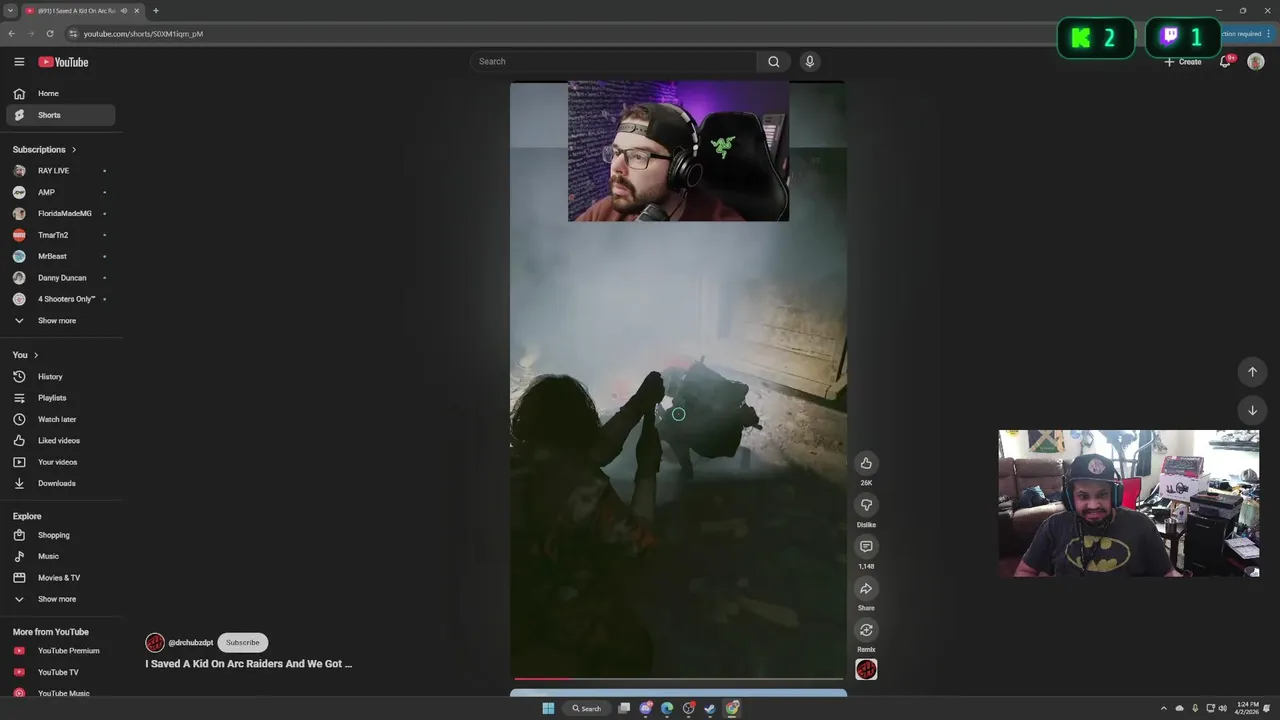Click the Windows taskbar Search box
Viewport: 1280px width, 720px height.
(x=585, y=709)
